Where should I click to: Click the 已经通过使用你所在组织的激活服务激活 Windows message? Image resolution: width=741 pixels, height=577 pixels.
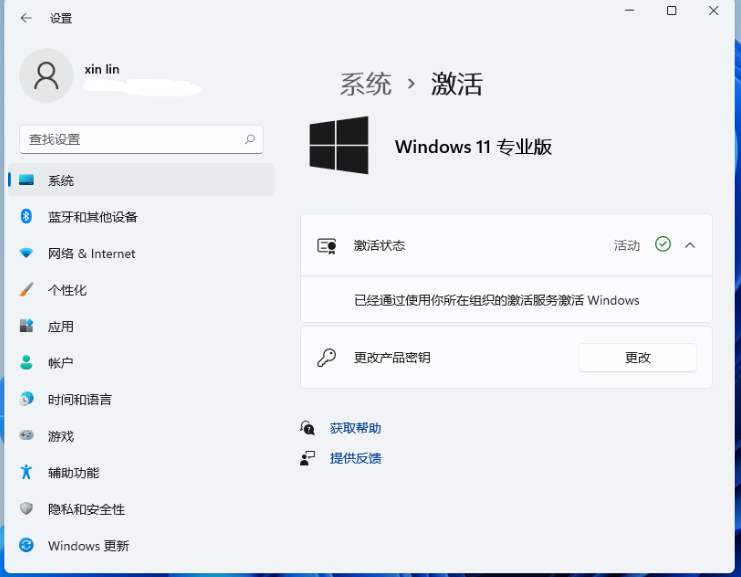click(497, 300)
